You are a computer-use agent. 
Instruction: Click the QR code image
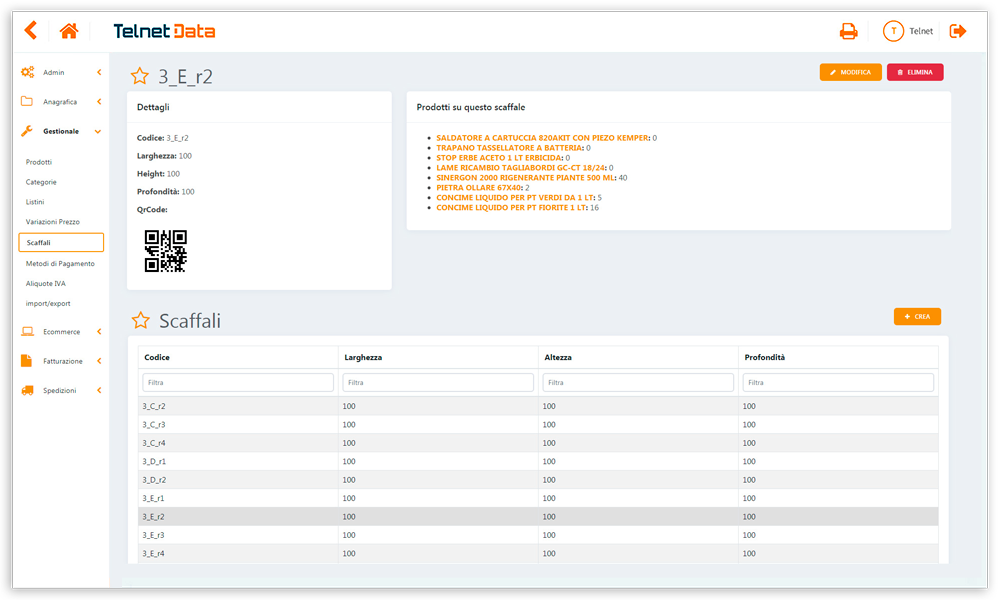click(x=166, y=251)
